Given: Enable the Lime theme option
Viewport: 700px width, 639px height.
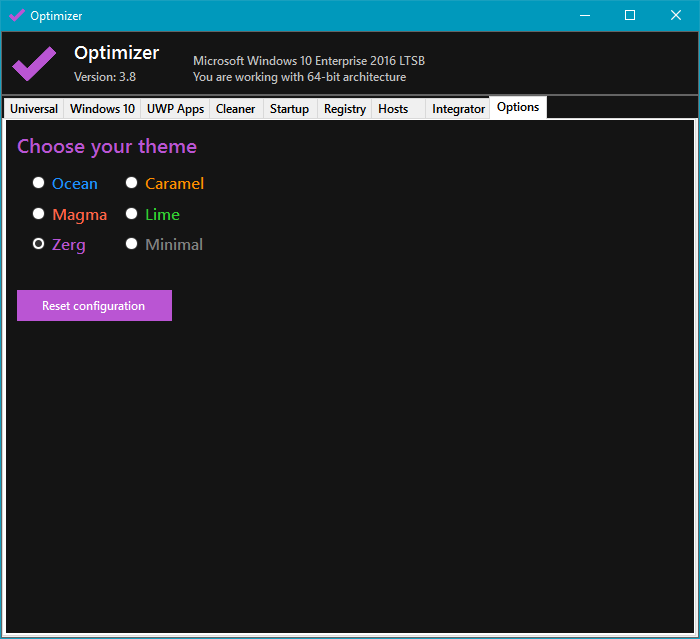Looking at the screenshot, I should [x=132, y=214].
